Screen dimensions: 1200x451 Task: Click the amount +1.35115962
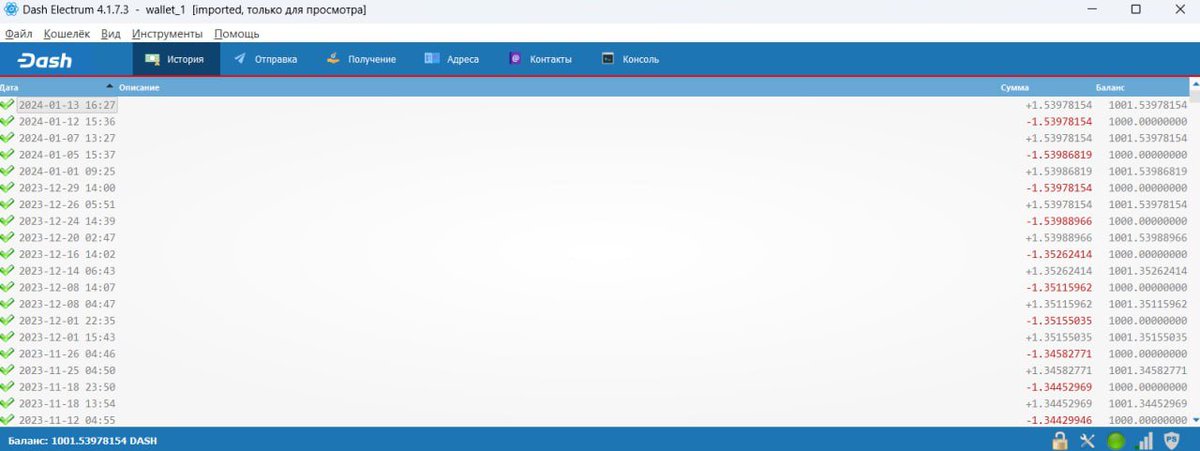(x=1059, y=304)
